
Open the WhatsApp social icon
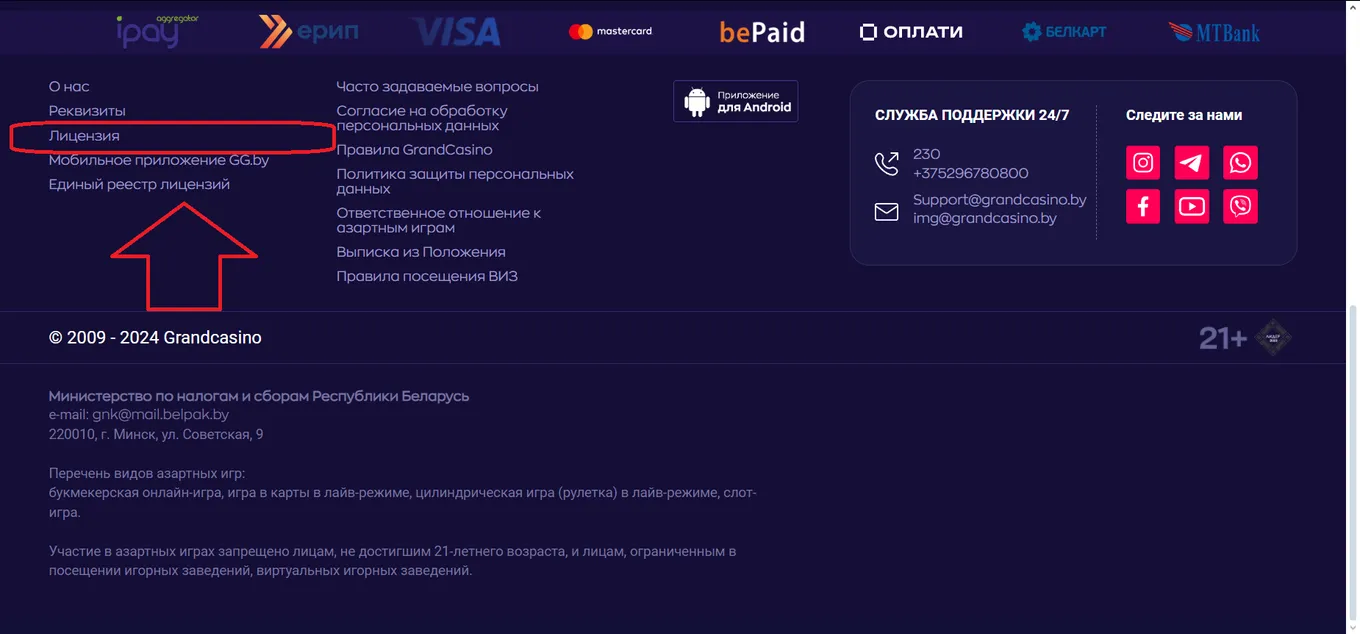tap(1241, 163)
